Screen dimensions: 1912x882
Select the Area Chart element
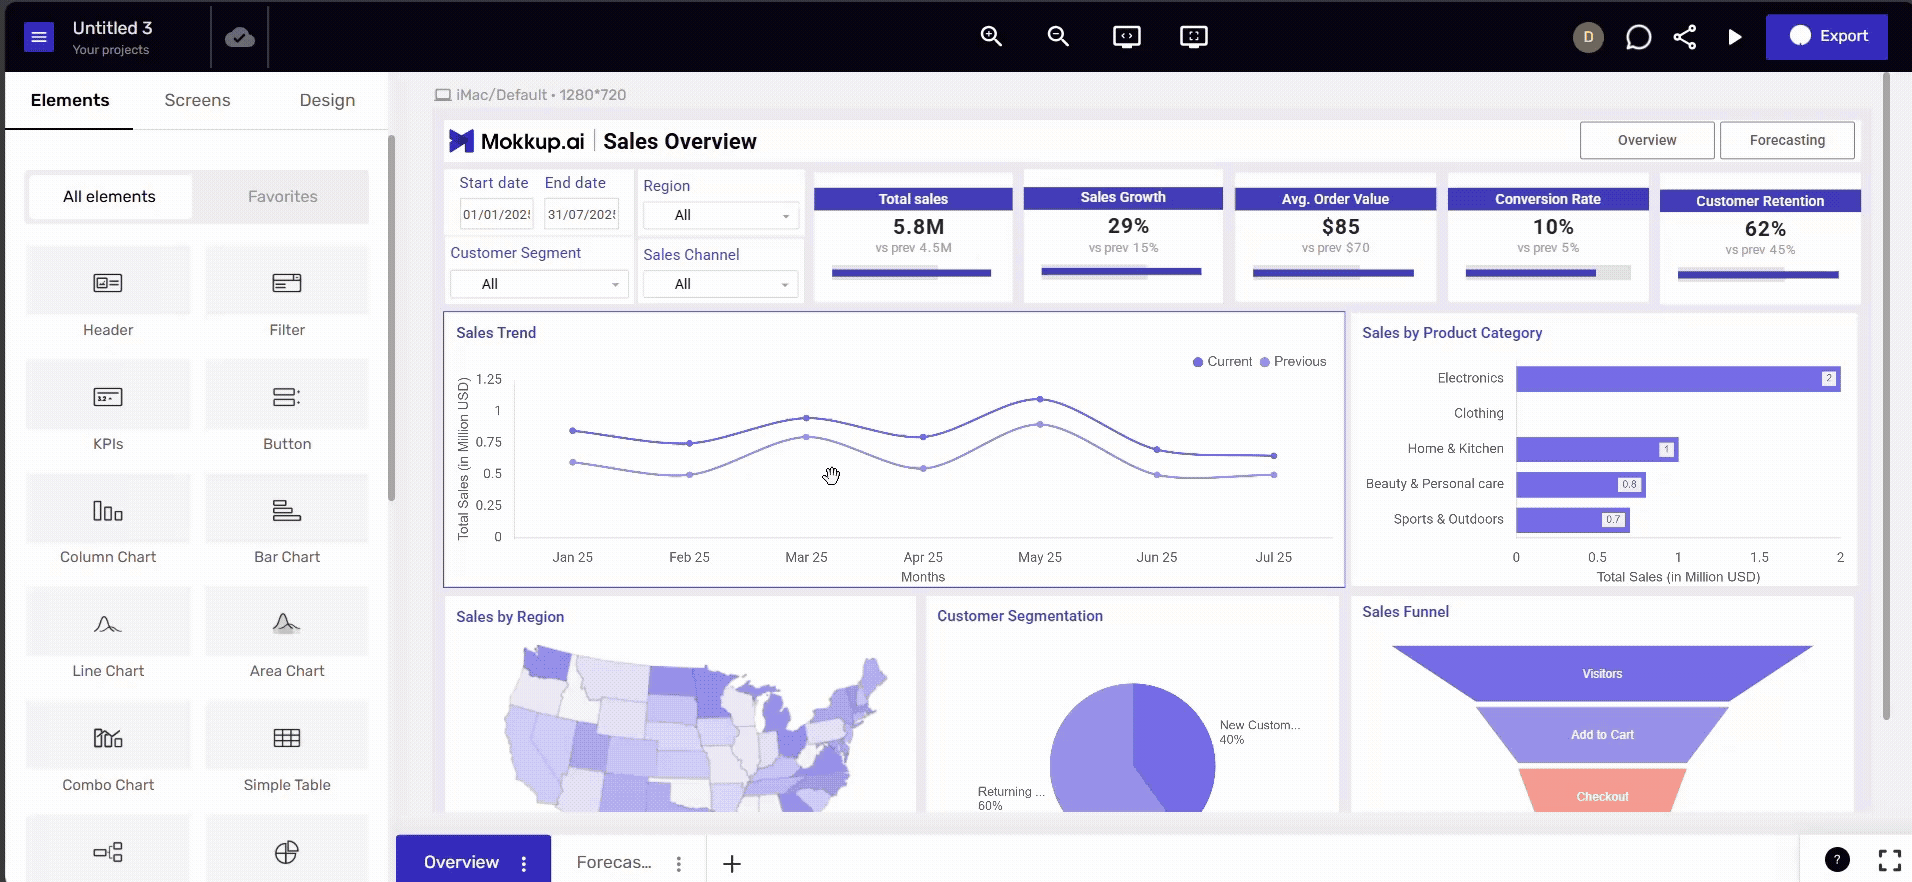click(287, 635)
